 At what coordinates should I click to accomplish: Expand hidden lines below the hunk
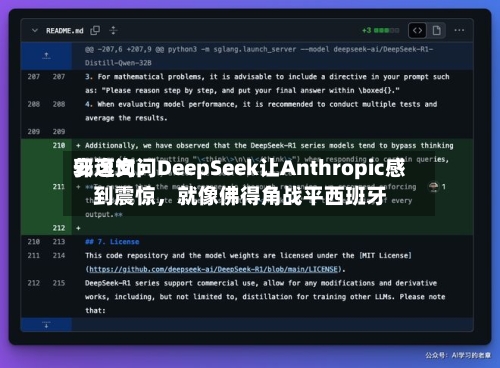click(46, 325)
